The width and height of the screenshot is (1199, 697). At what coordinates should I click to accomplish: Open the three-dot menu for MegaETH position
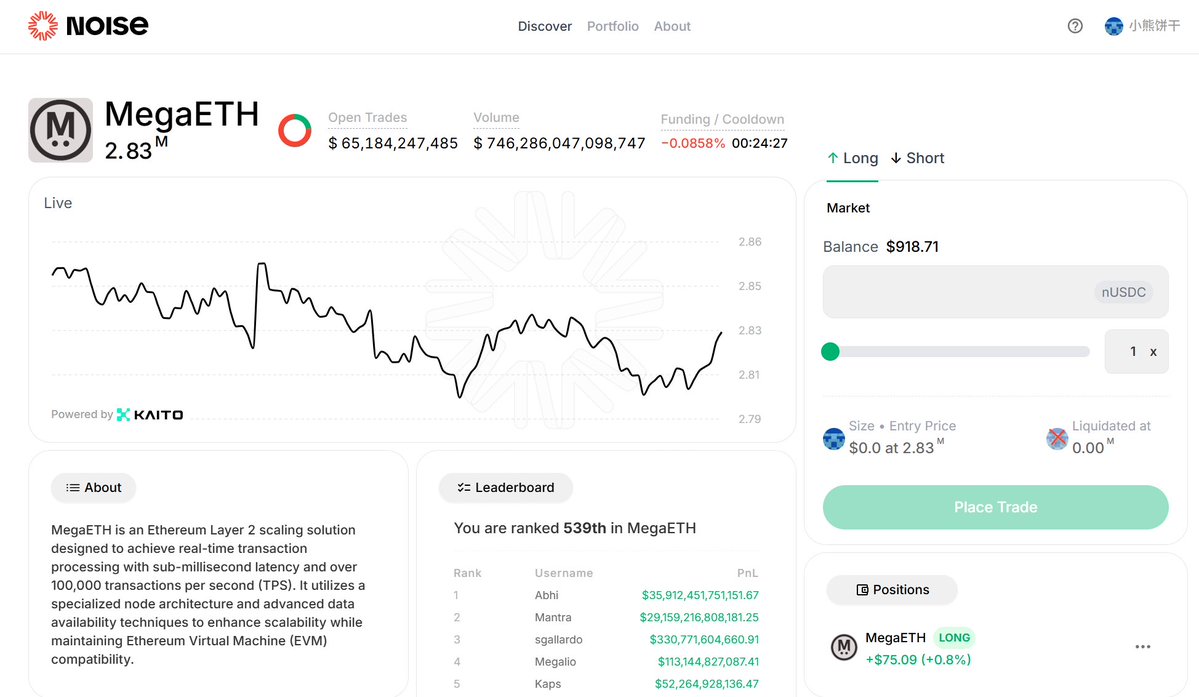click(1142, 647)
